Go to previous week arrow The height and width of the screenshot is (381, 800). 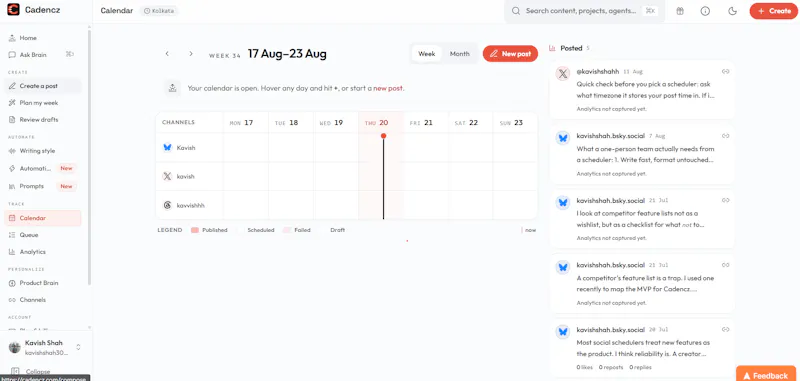click(x=167, y=54)
